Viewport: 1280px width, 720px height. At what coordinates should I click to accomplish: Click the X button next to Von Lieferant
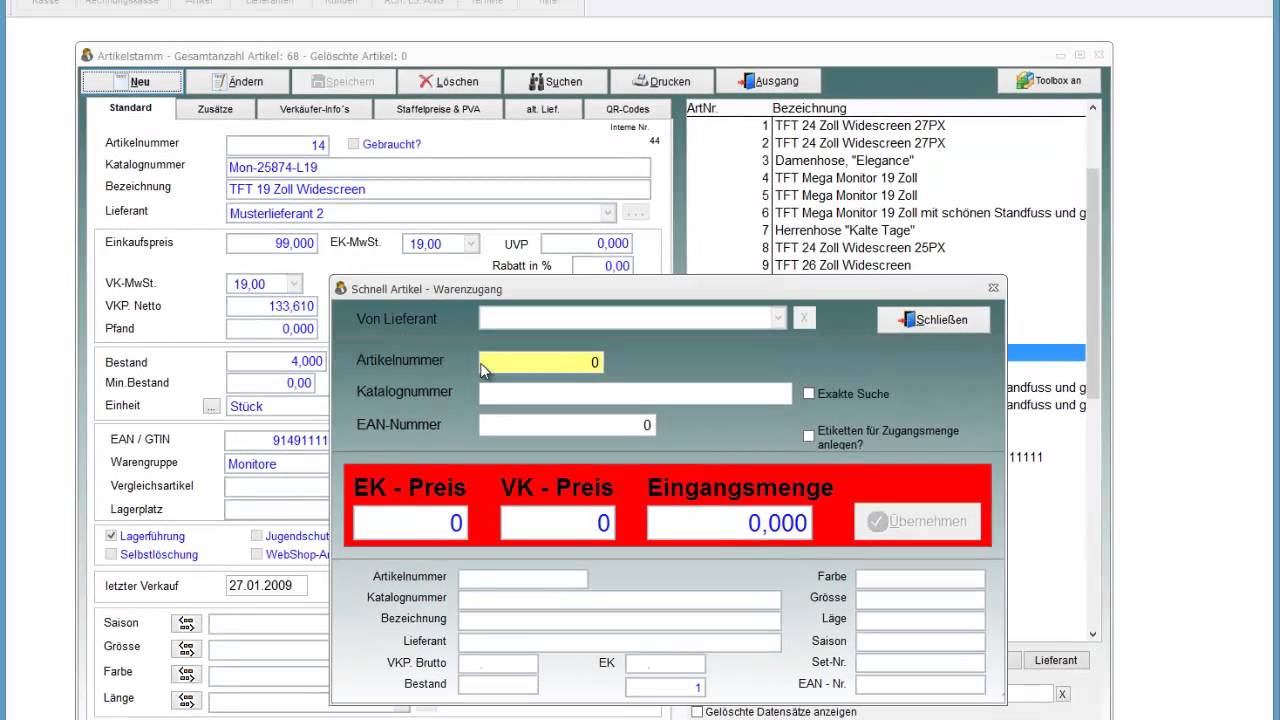(805, 318)
